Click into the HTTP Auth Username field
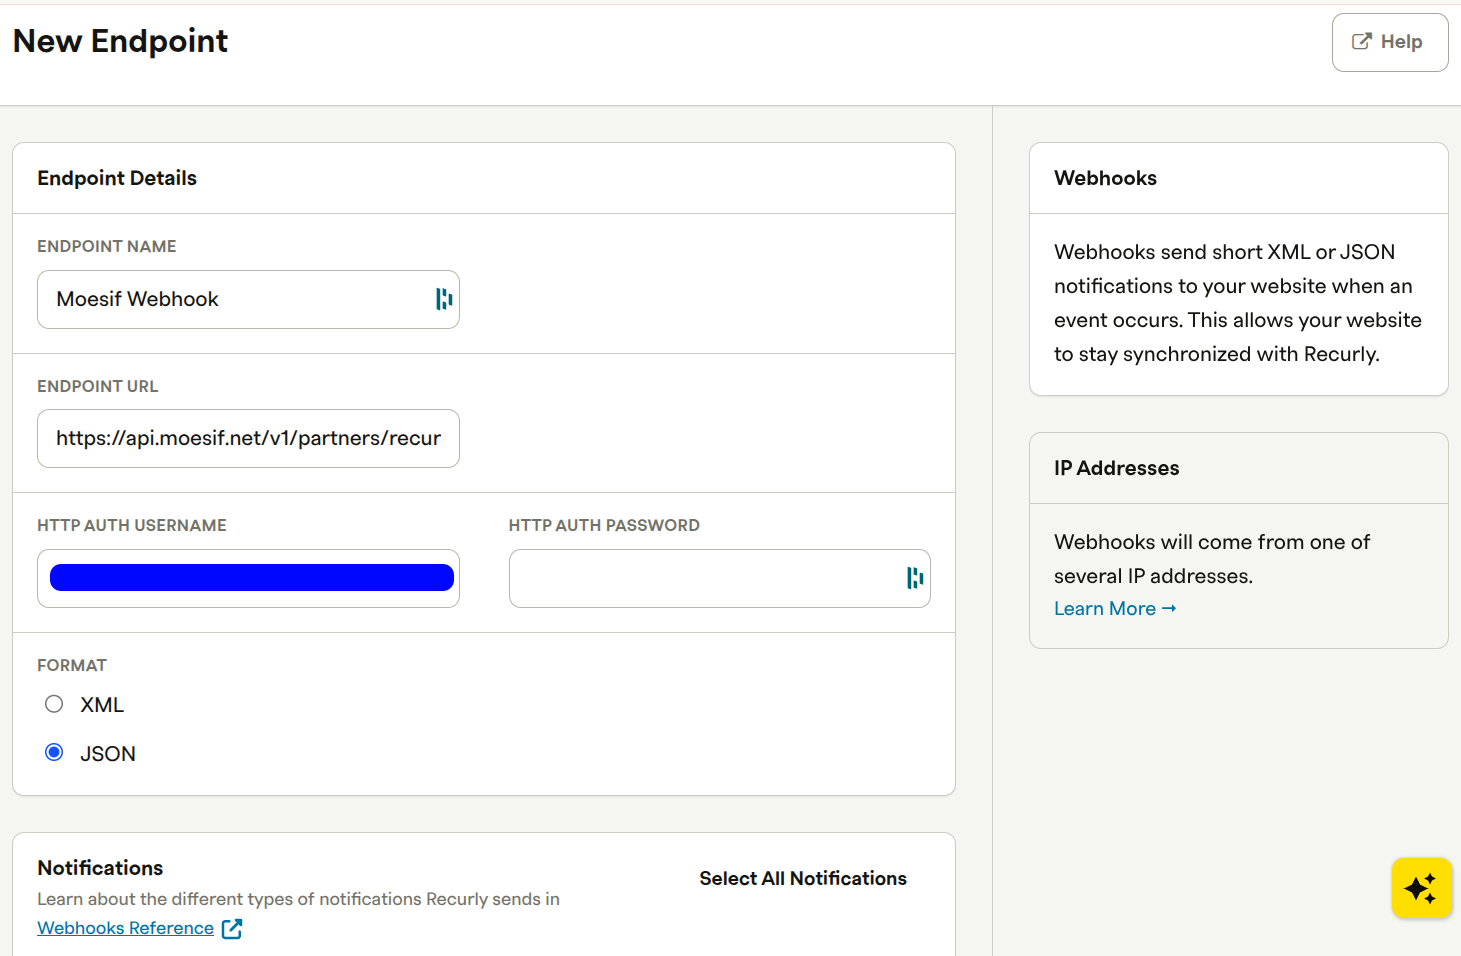The height and width of the screenshot is (956, 1461). pos(248,578)
